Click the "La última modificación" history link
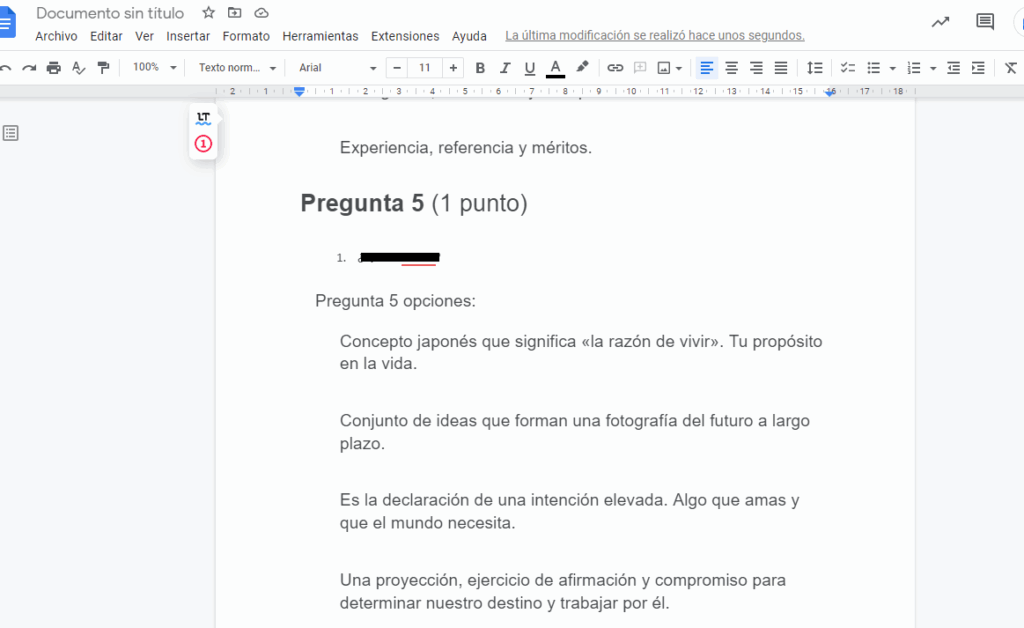Screen dimensions: 1024x628 point(654,36)
